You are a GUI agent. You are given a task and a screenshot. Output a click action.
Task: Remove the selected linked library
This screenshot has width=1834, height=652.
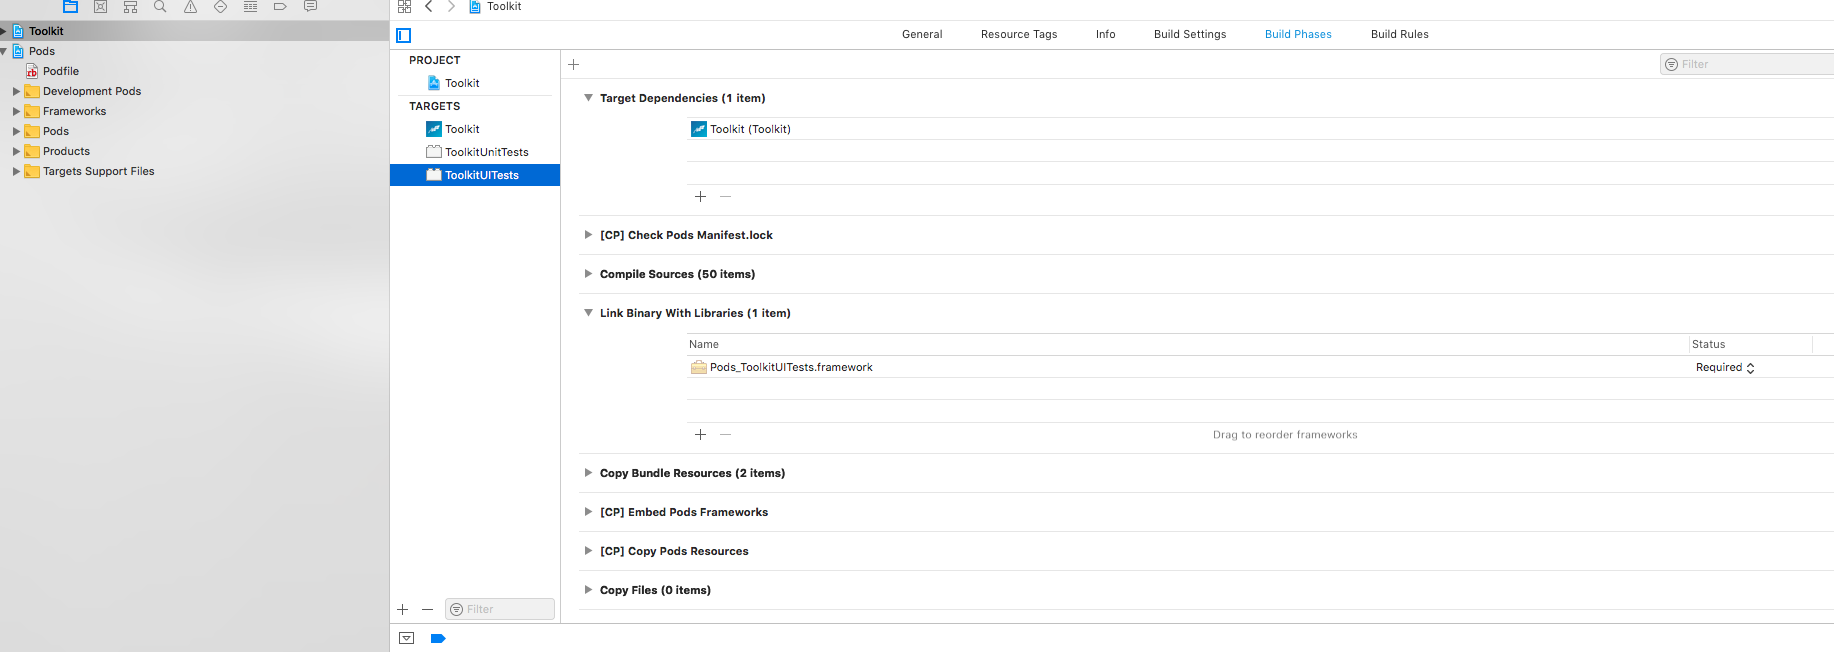(x=725, y=434)
